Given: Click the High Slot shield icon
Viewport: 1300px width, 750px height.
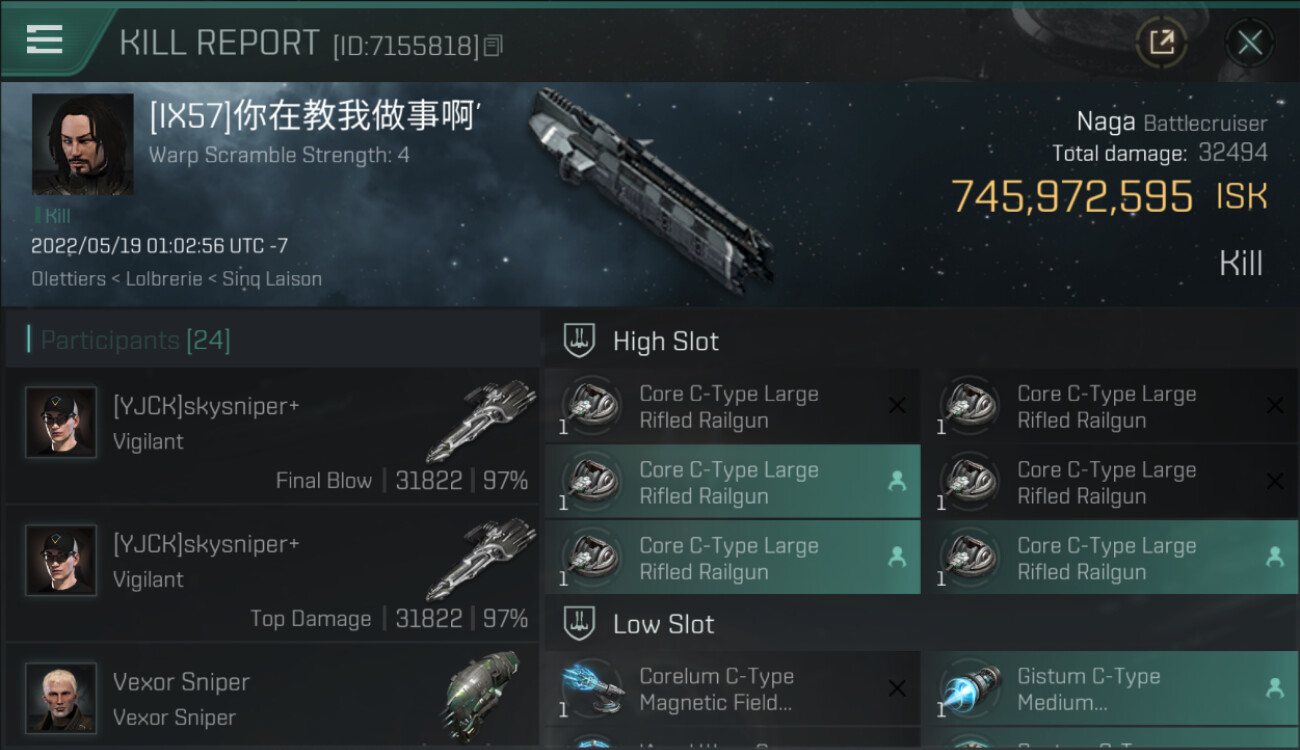Looking at the screenshot, I should [x=580, y=341].
